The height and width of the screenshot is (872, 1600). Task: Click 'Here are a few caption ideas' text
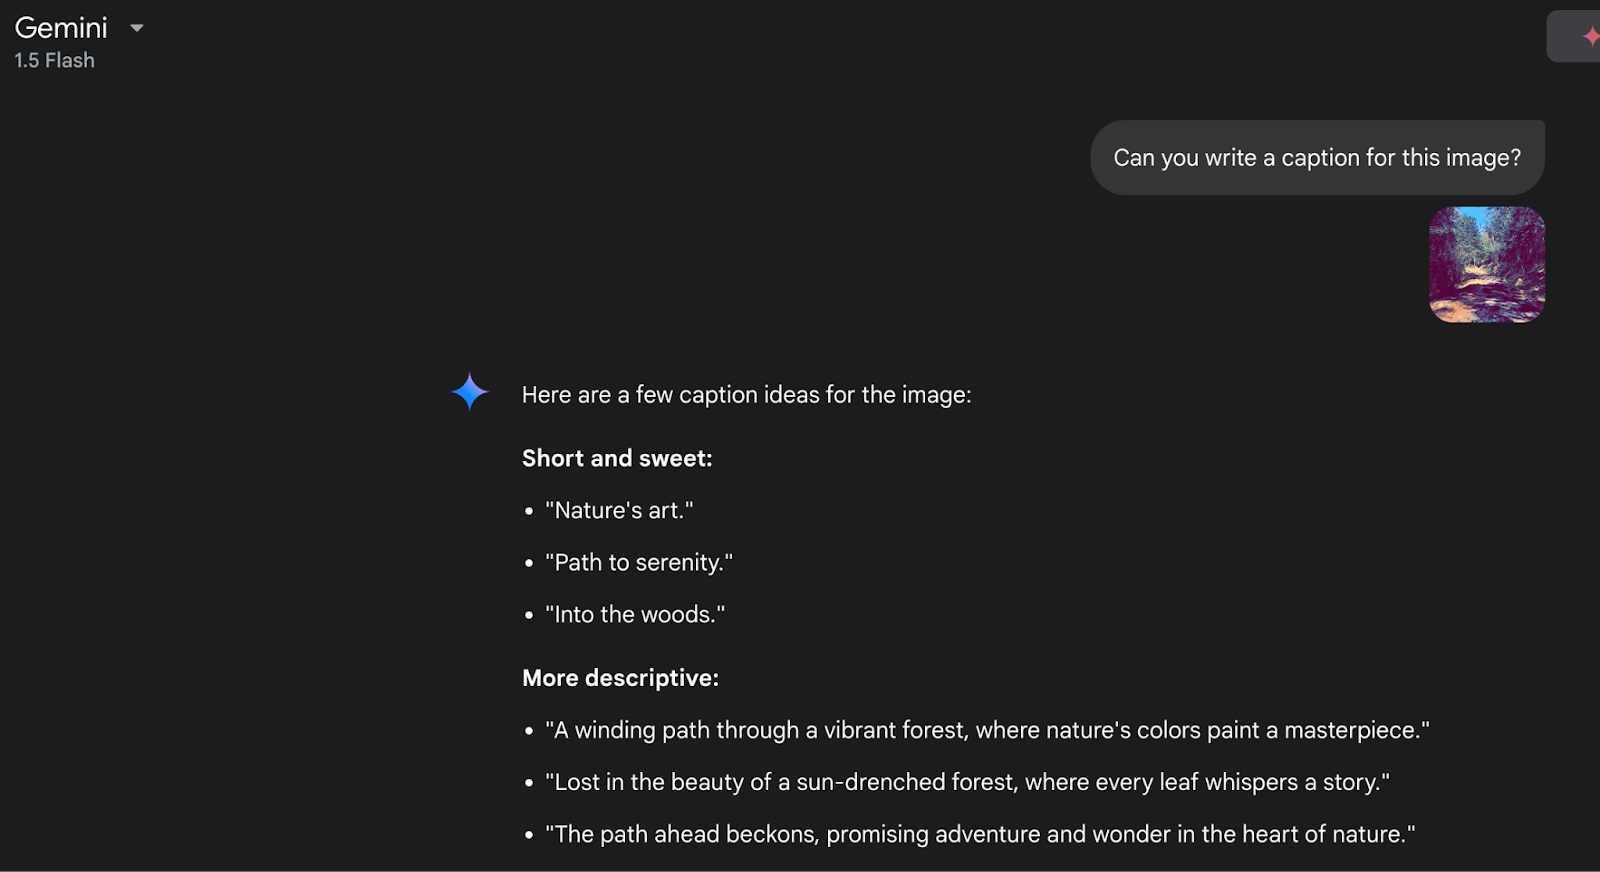pyautogui.click(x=746, y=395)
